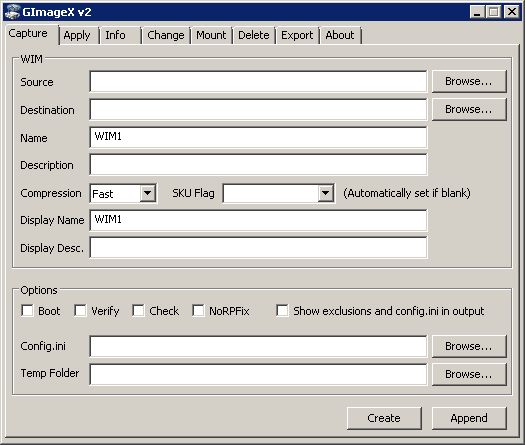Go to the Mount tab
Screen dimensions: 525x445
(211, 35)
